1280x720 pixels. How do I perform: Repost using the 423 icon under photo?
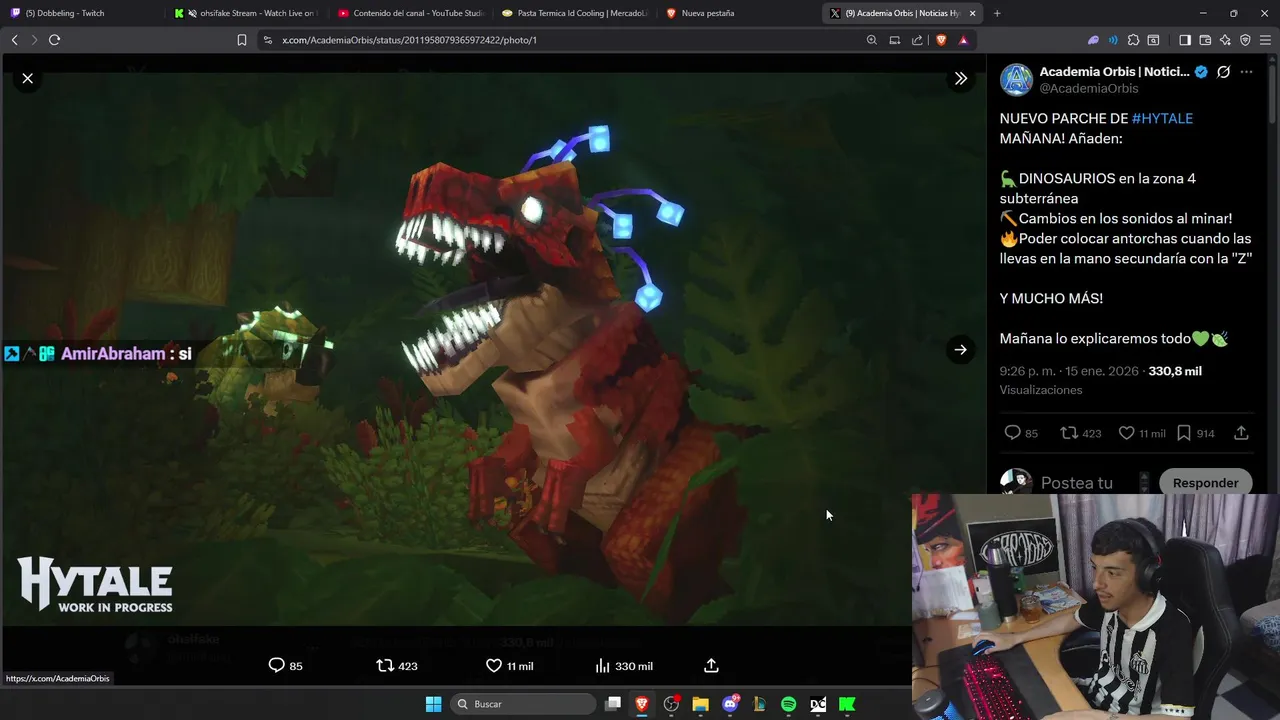coord(396,665)
